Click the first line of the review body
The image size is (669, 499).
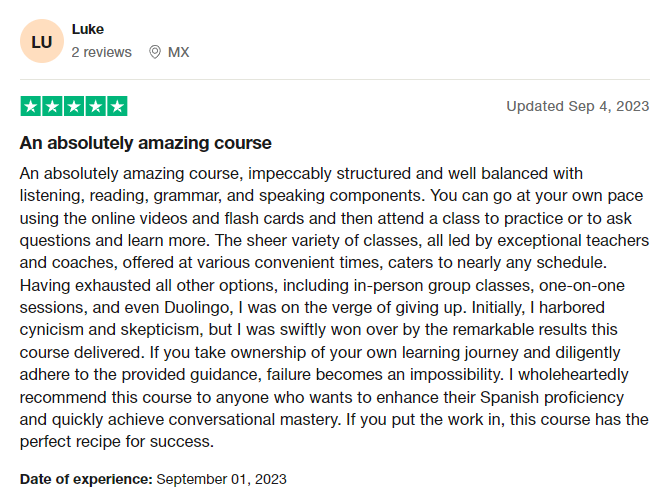301,174
